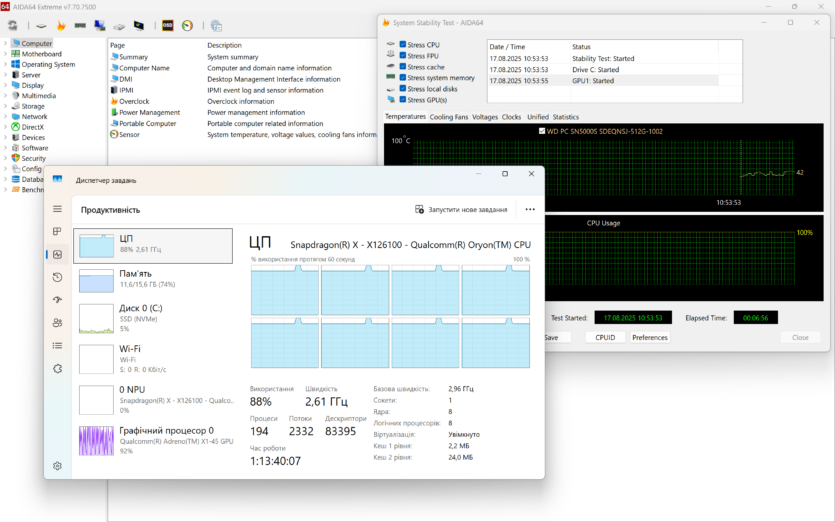
Task: Toggle the Stress local disks checkbox
Action: click(x=403, y=88)
